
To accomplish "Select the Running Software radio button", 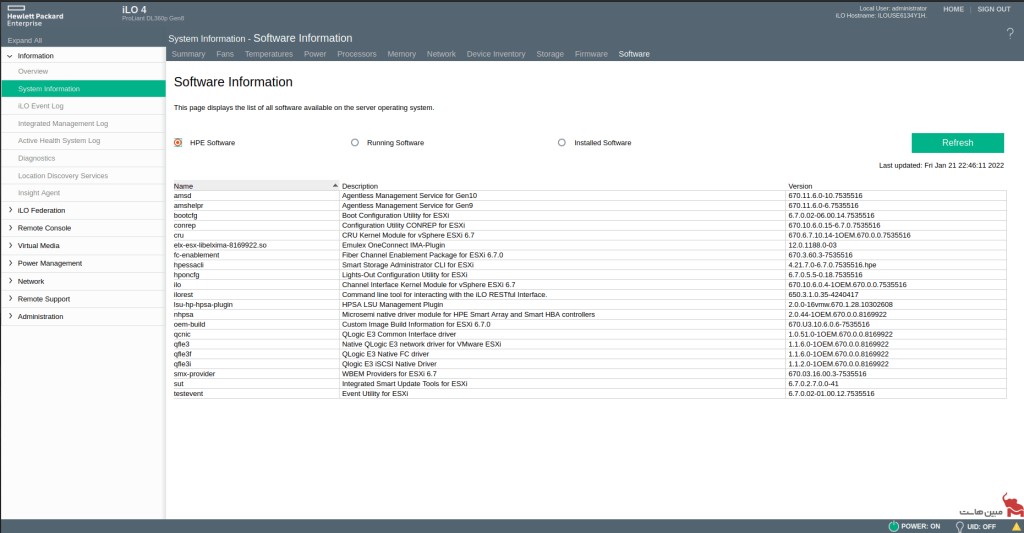I will pos(355,142).
